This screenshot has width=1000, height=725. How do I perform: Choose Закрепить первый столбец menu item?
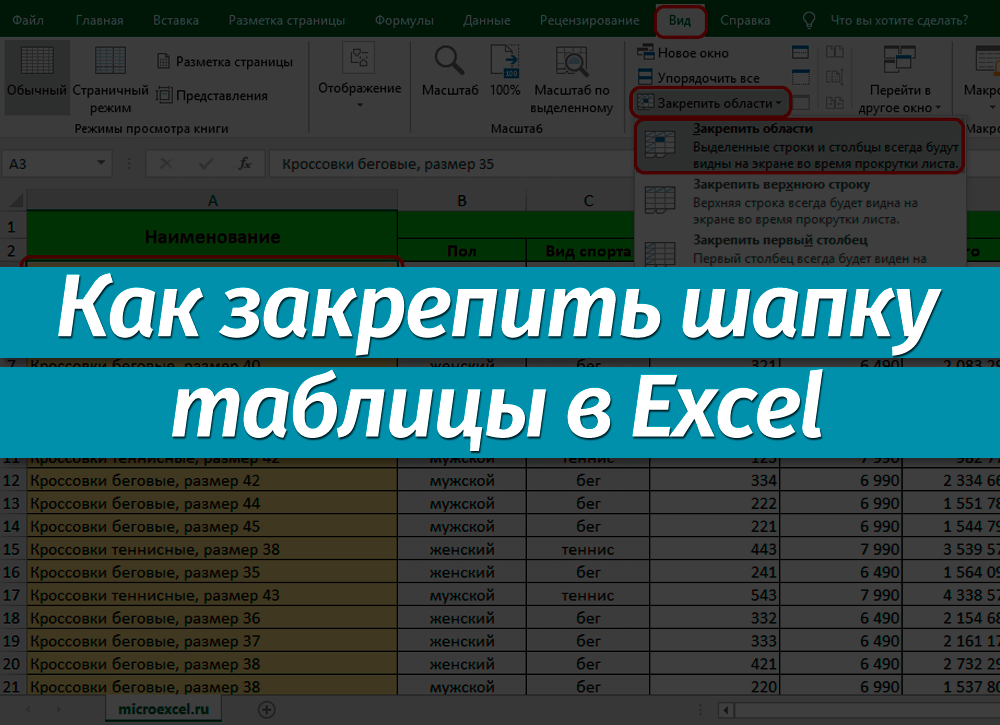(800, 250)
